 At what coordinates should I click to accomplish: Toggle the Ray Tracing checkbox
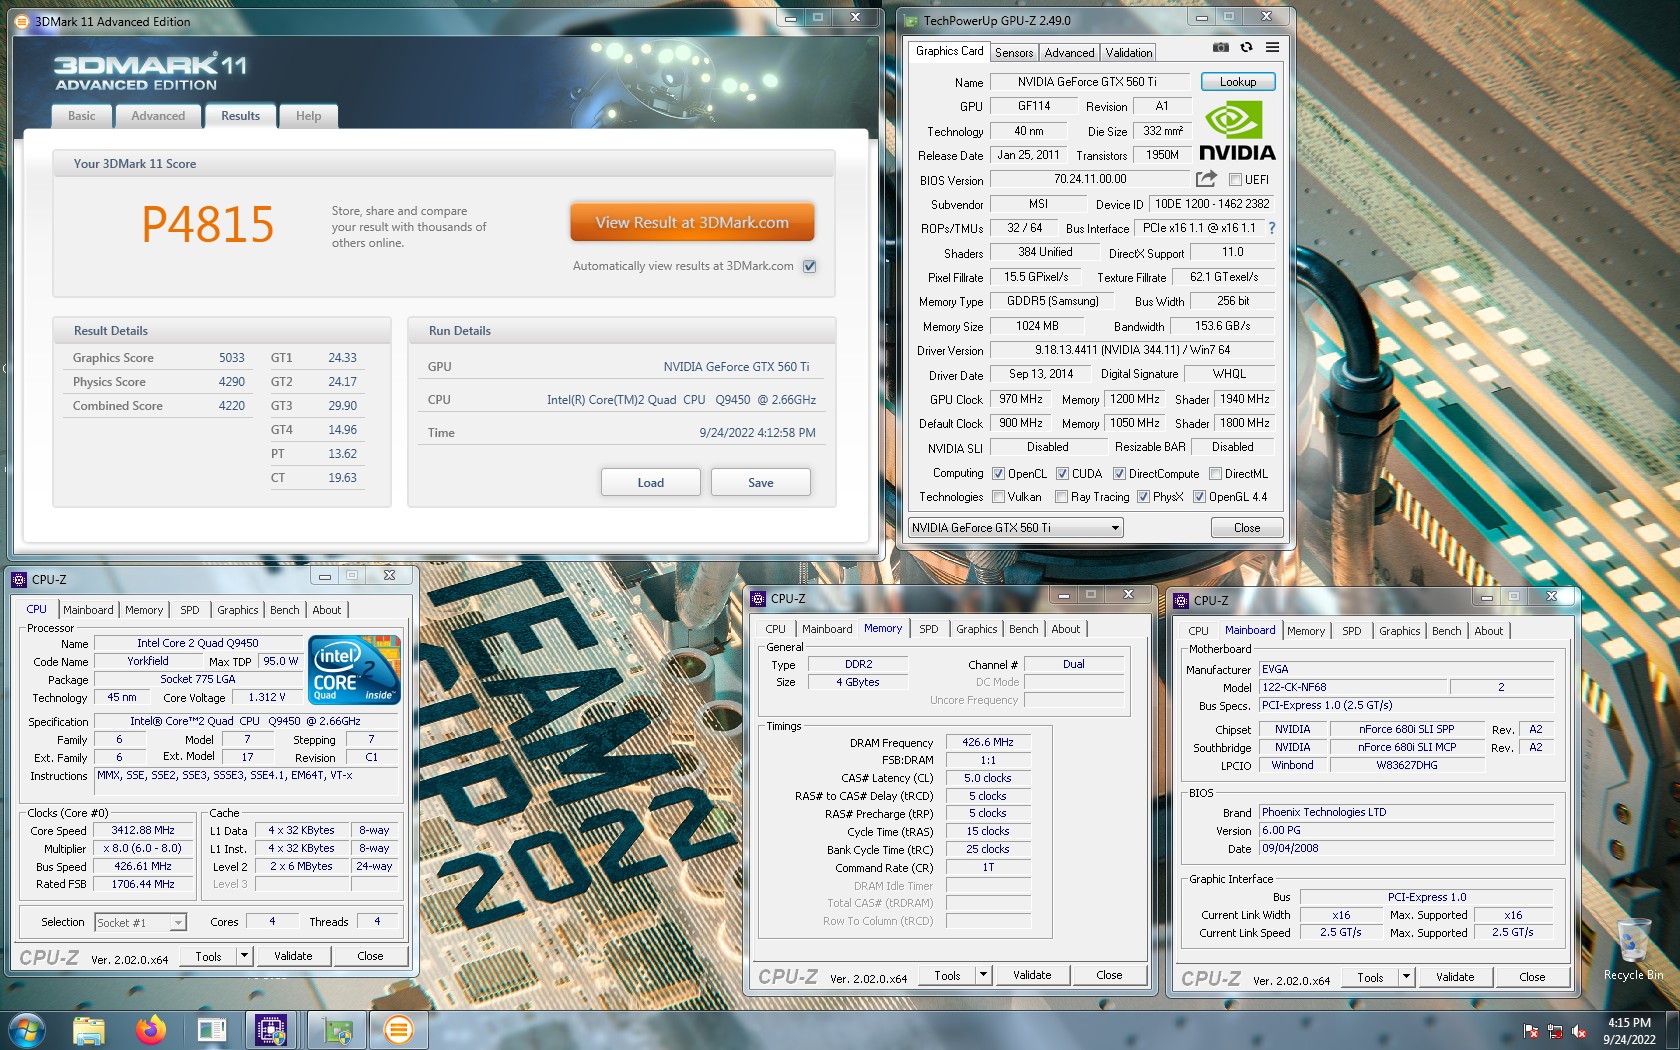pyautogui.click(x=1062, y=497)
